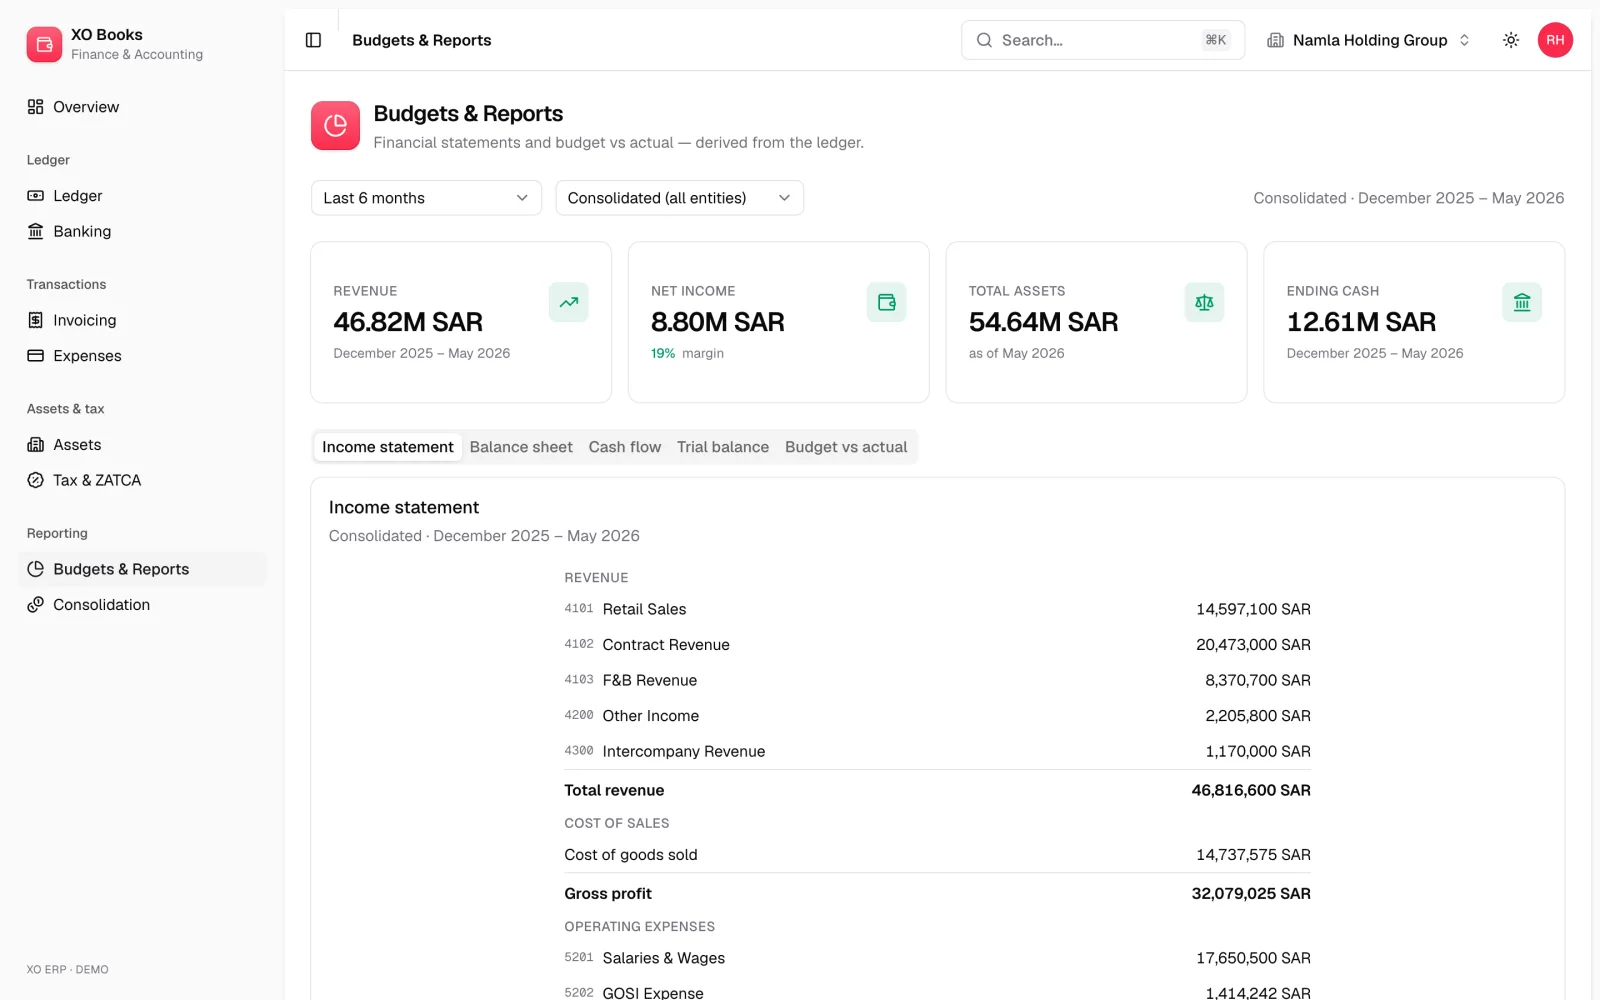Click the Intercompany Revenue row label
Image resolution: width=1600 pixels, height=1000 pixels.
click(x=684, y=751)
